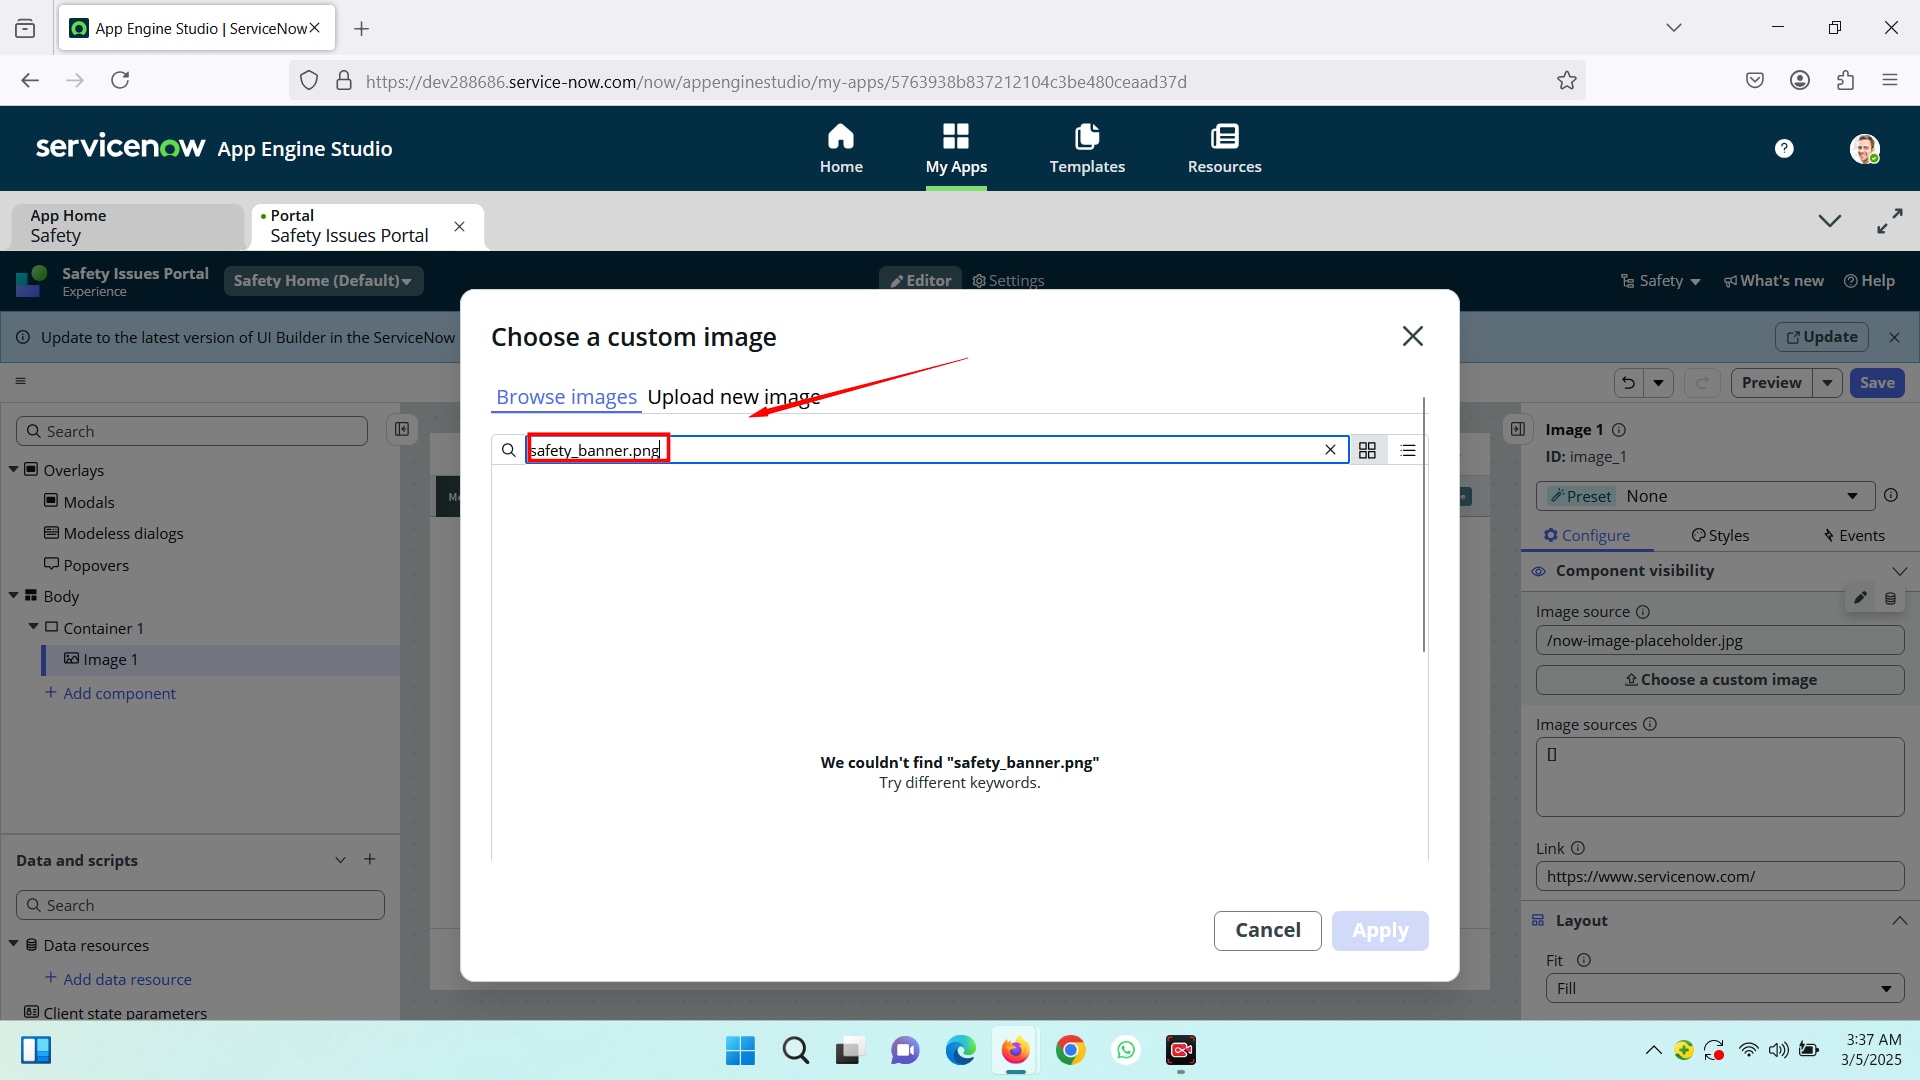Collapse the left component tree panel
This screenshot has width=1920, height=1080.
tap(402, 429)
